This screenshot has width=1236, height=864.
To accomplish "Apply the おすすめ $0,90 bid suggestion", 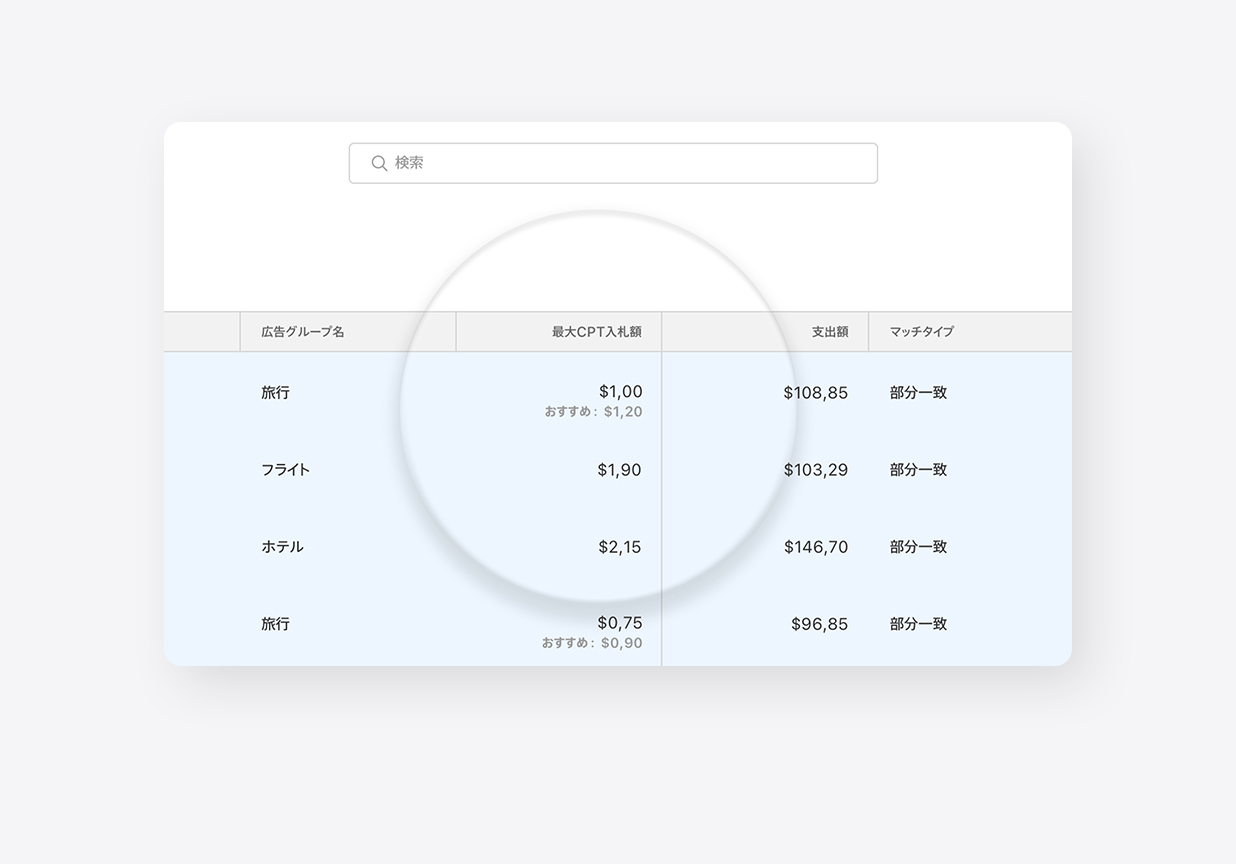I will 592,643.
